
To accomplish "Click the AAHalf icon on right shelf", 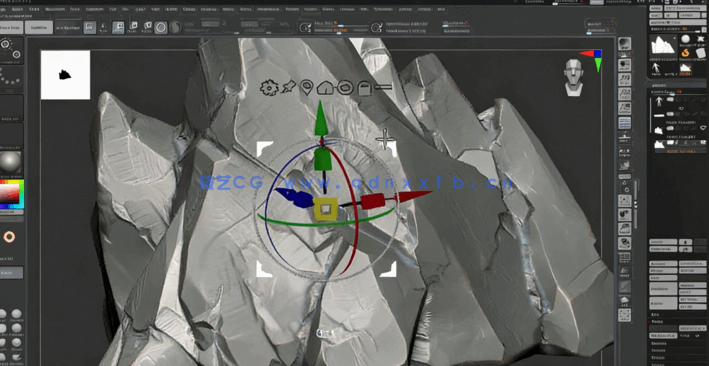I will [624, 108].
